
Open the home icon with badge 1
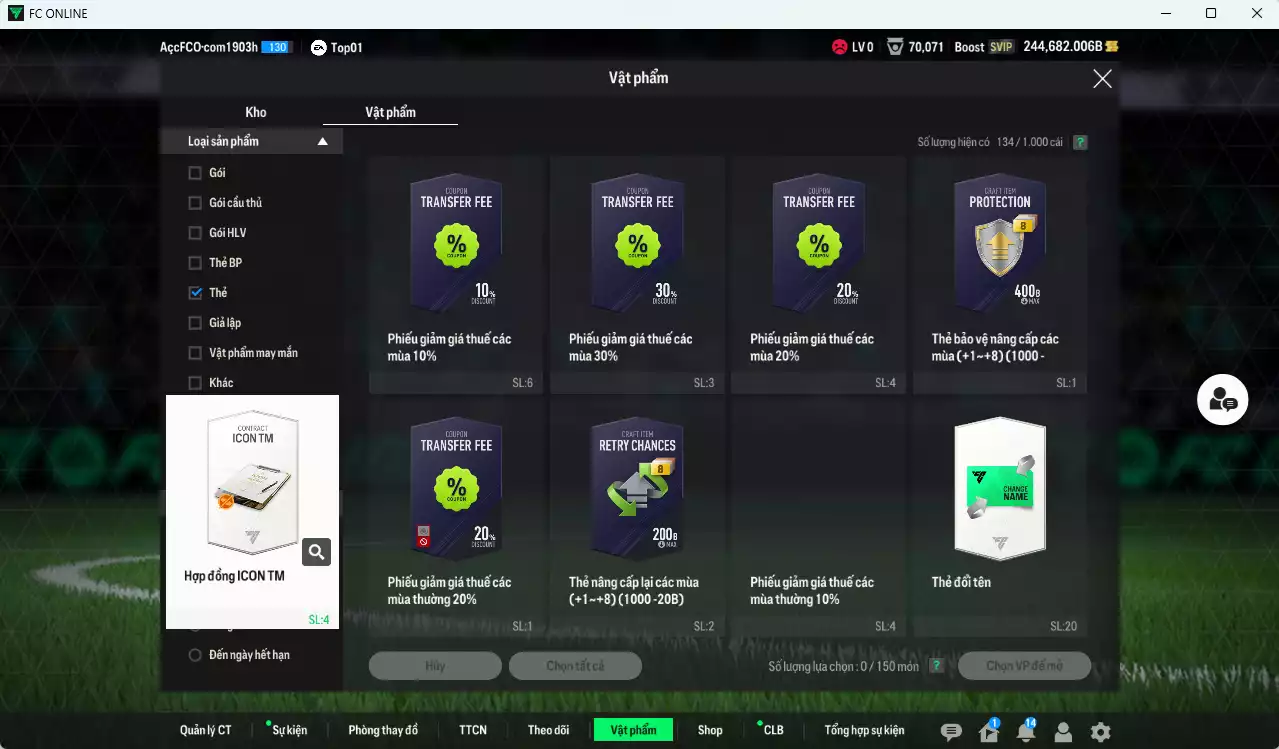pos(989,731)
